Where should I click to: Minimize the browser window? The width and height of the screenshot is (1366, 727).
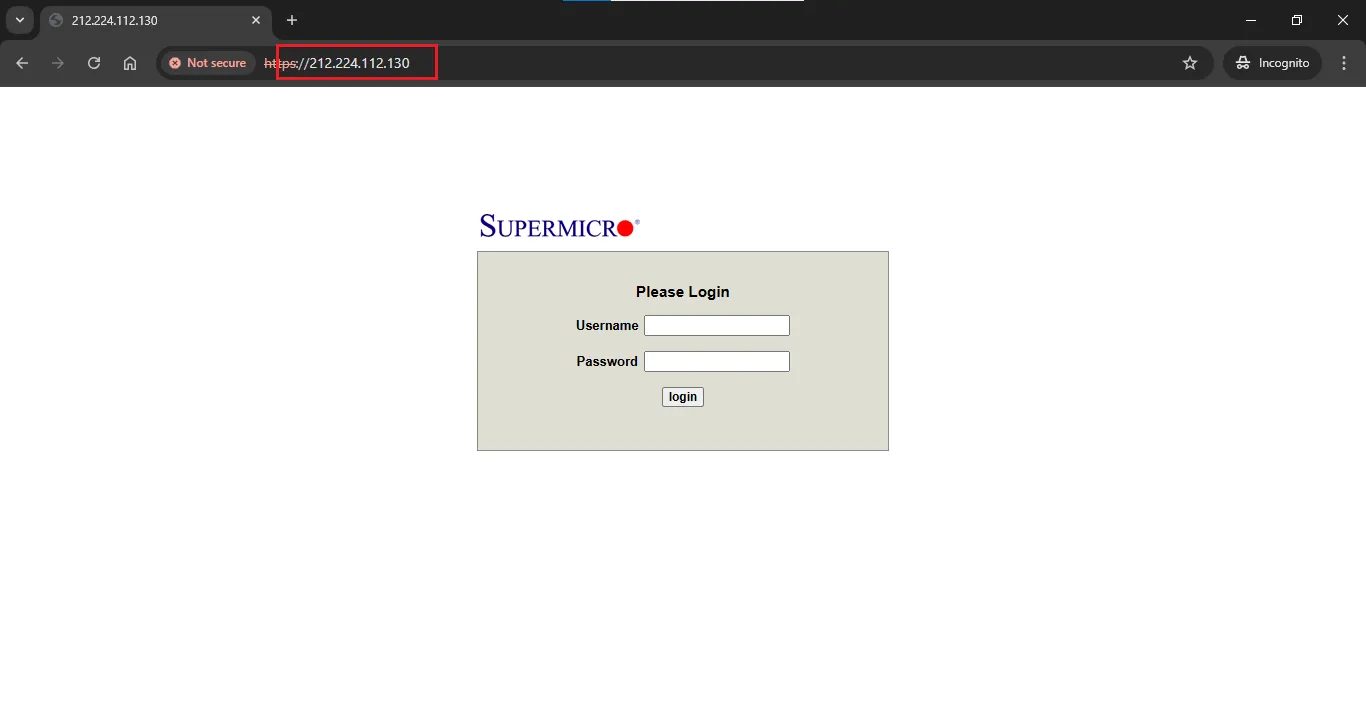(1250, 20)
